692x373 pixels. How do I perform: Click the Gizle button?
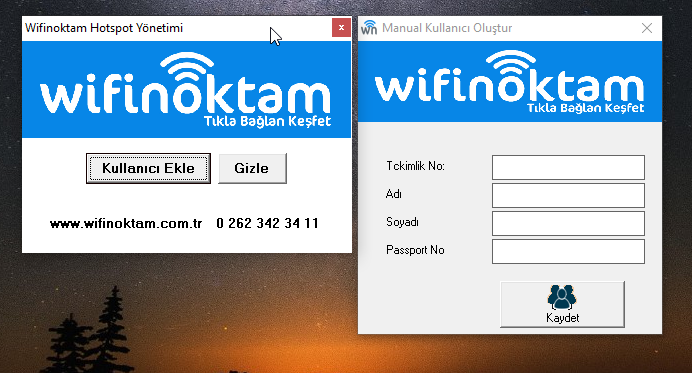coord(252,168)
